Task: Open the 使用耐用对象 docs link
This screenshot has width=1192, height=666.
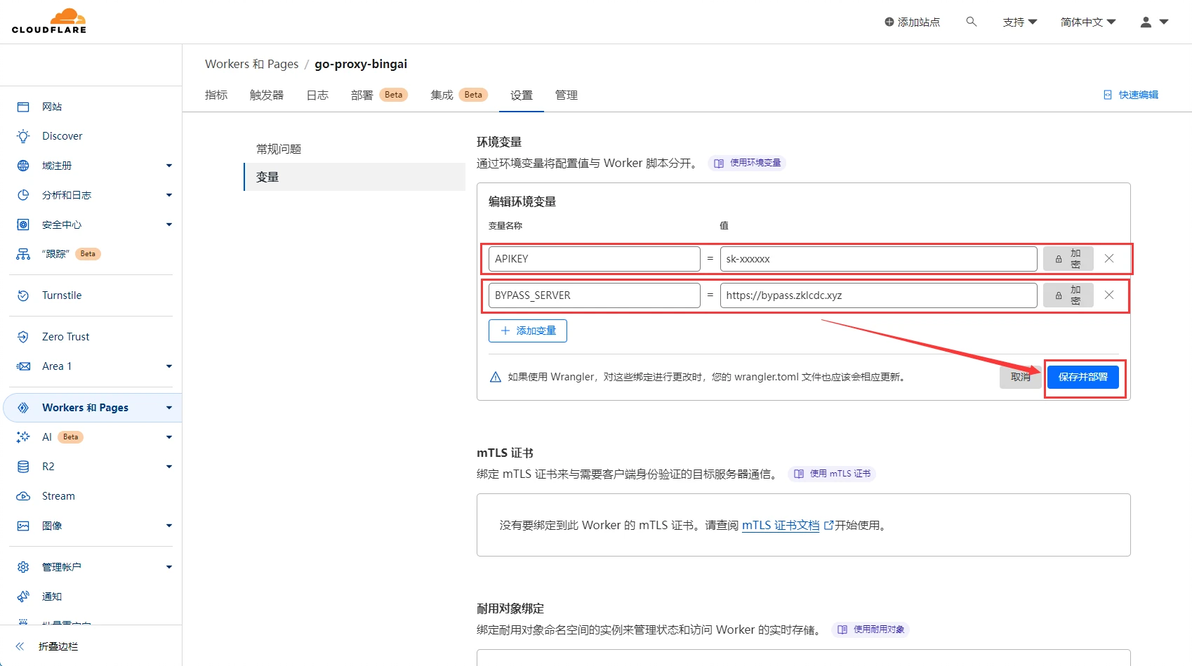Action: coord(871,630)
